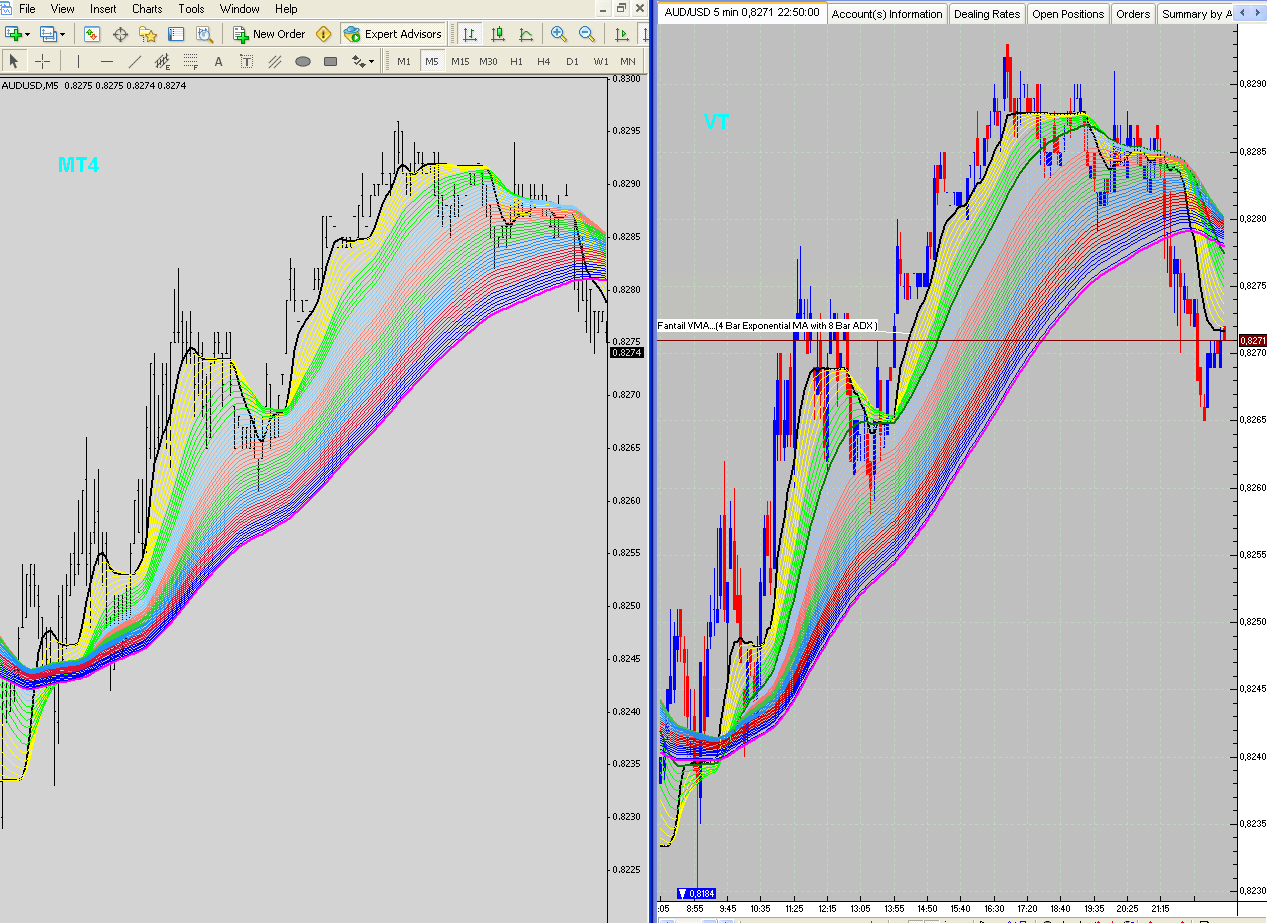The width and height of the screenshot is (1267, 923).
Task: Switch chart to candlesticks display
Action: point(497,34)
